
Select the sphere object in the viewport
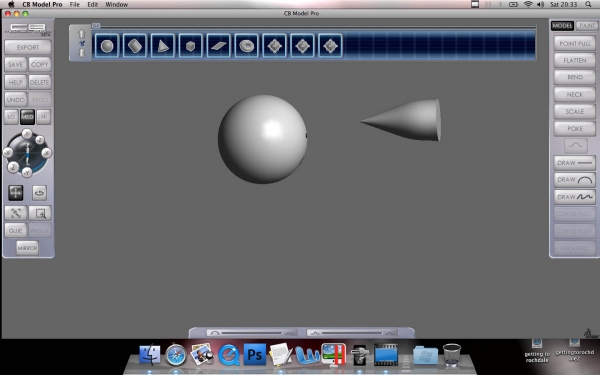click(x=262, y=139)
